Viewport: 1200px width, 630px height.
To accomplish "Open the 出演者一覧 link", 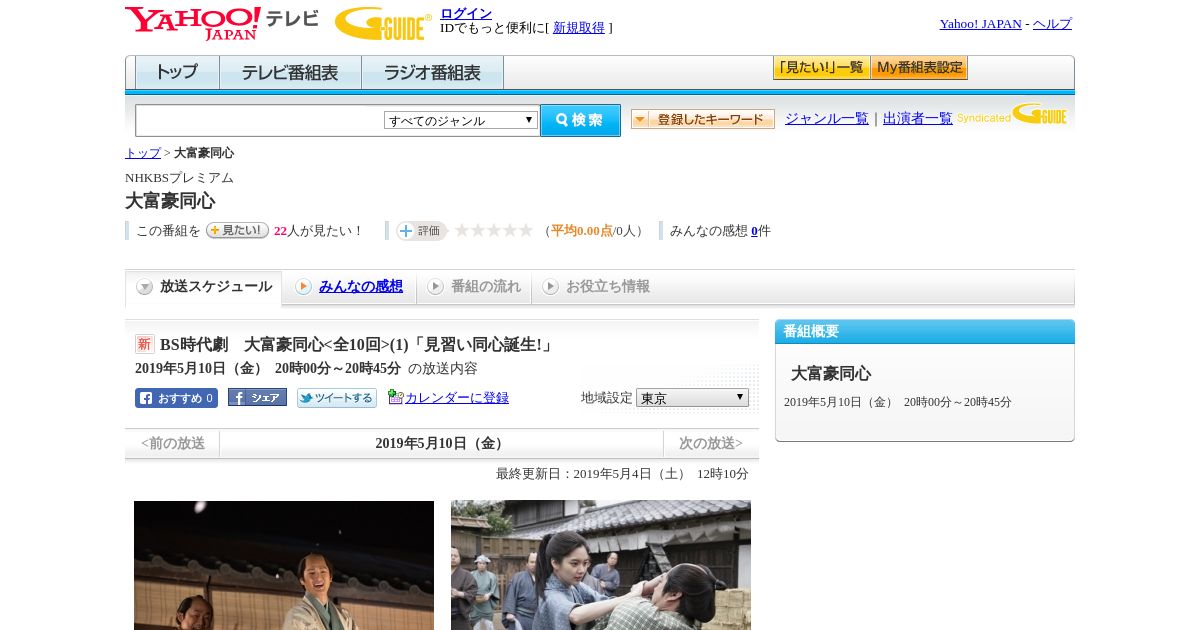I will 918,119.
